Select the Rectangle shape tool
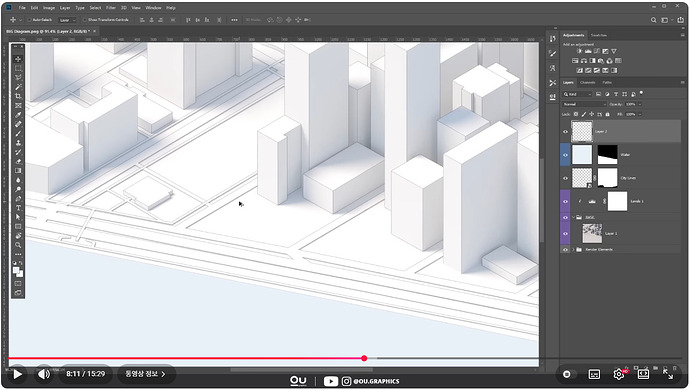The width and height of the screenshot is (690, 390). point(18,226)
